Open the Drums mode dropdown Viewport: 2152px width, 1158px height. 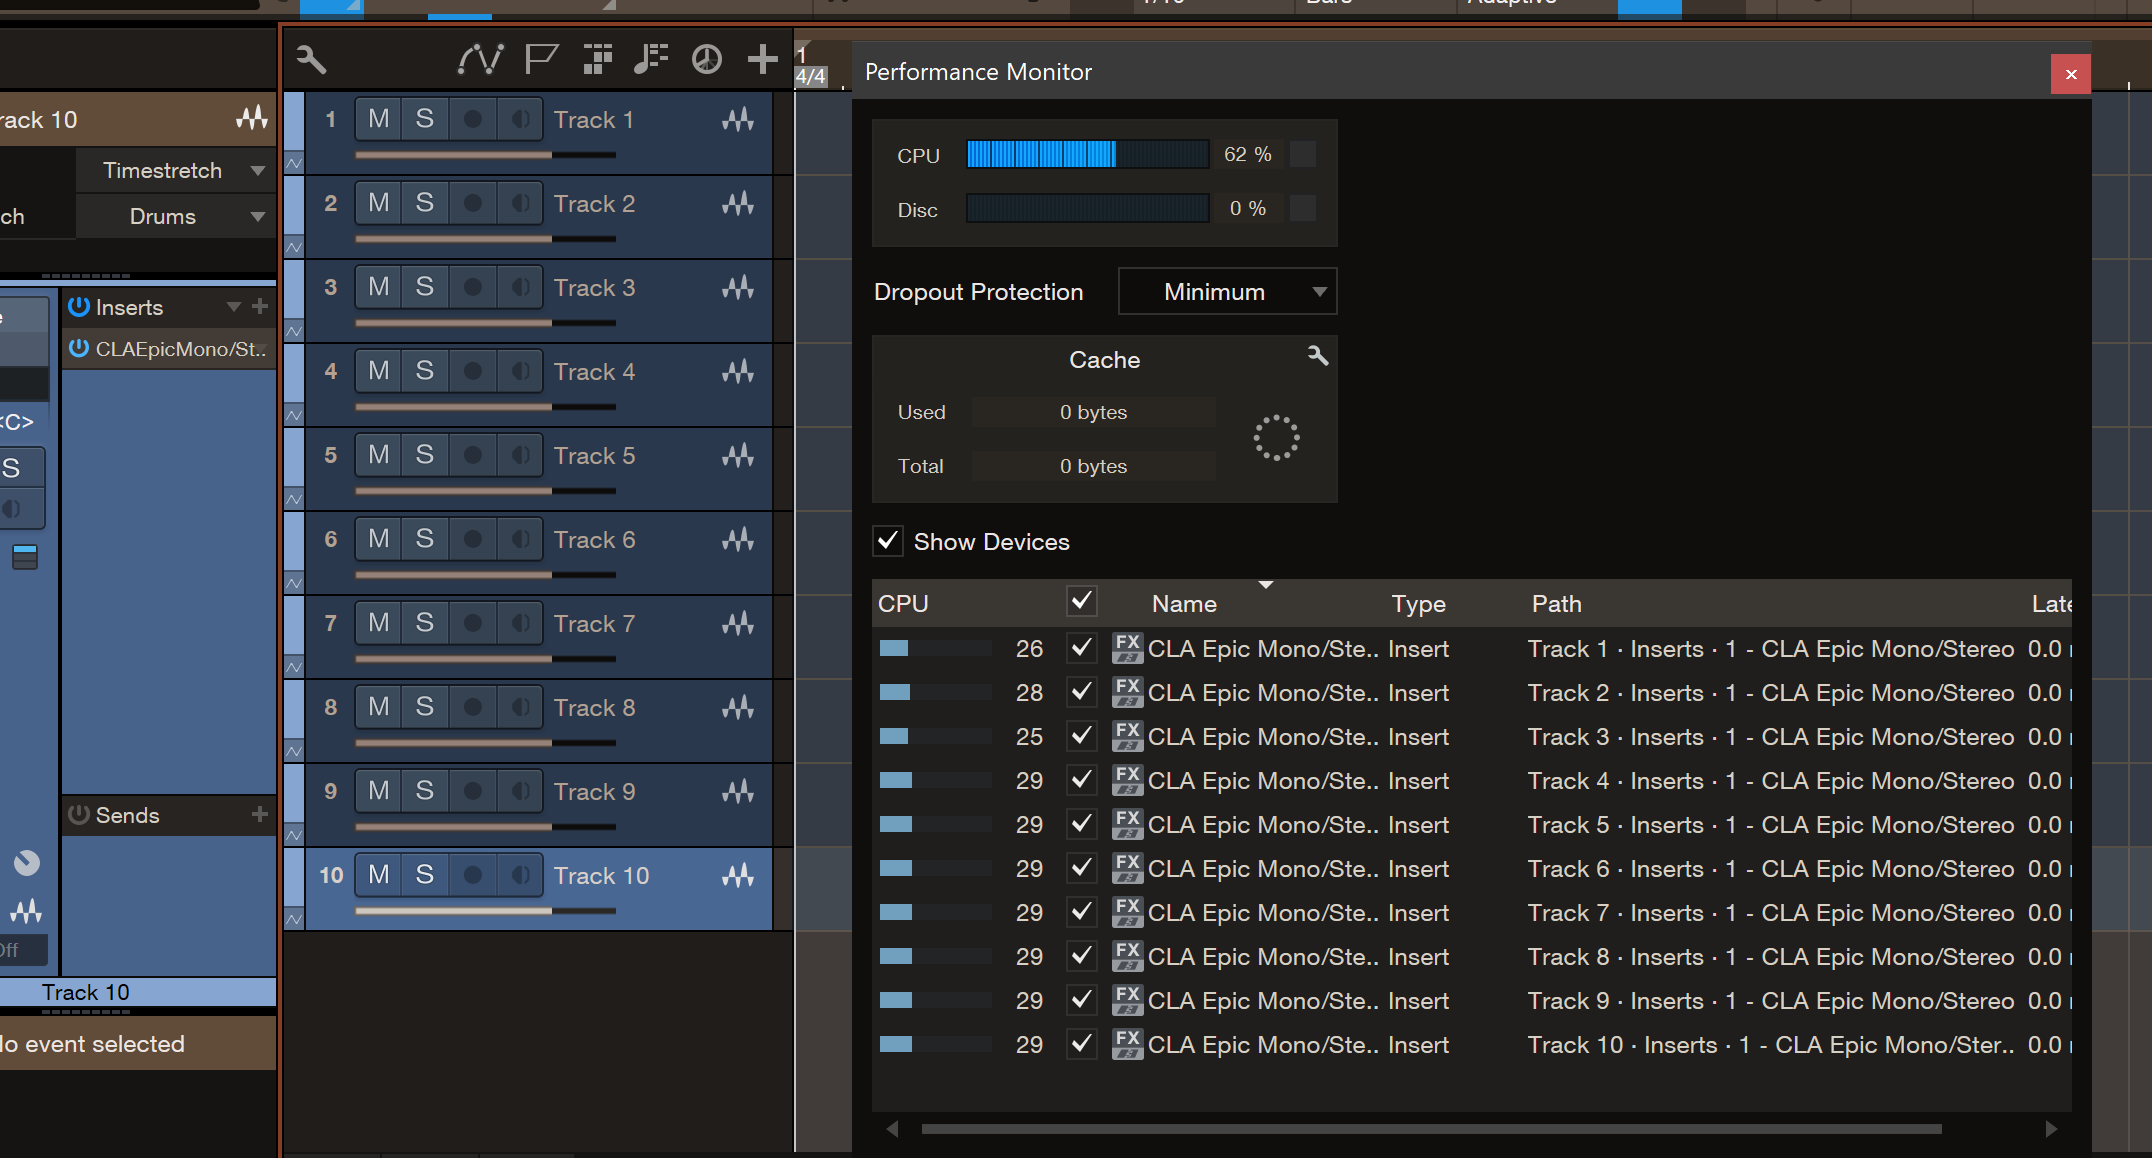pos(176,216)
